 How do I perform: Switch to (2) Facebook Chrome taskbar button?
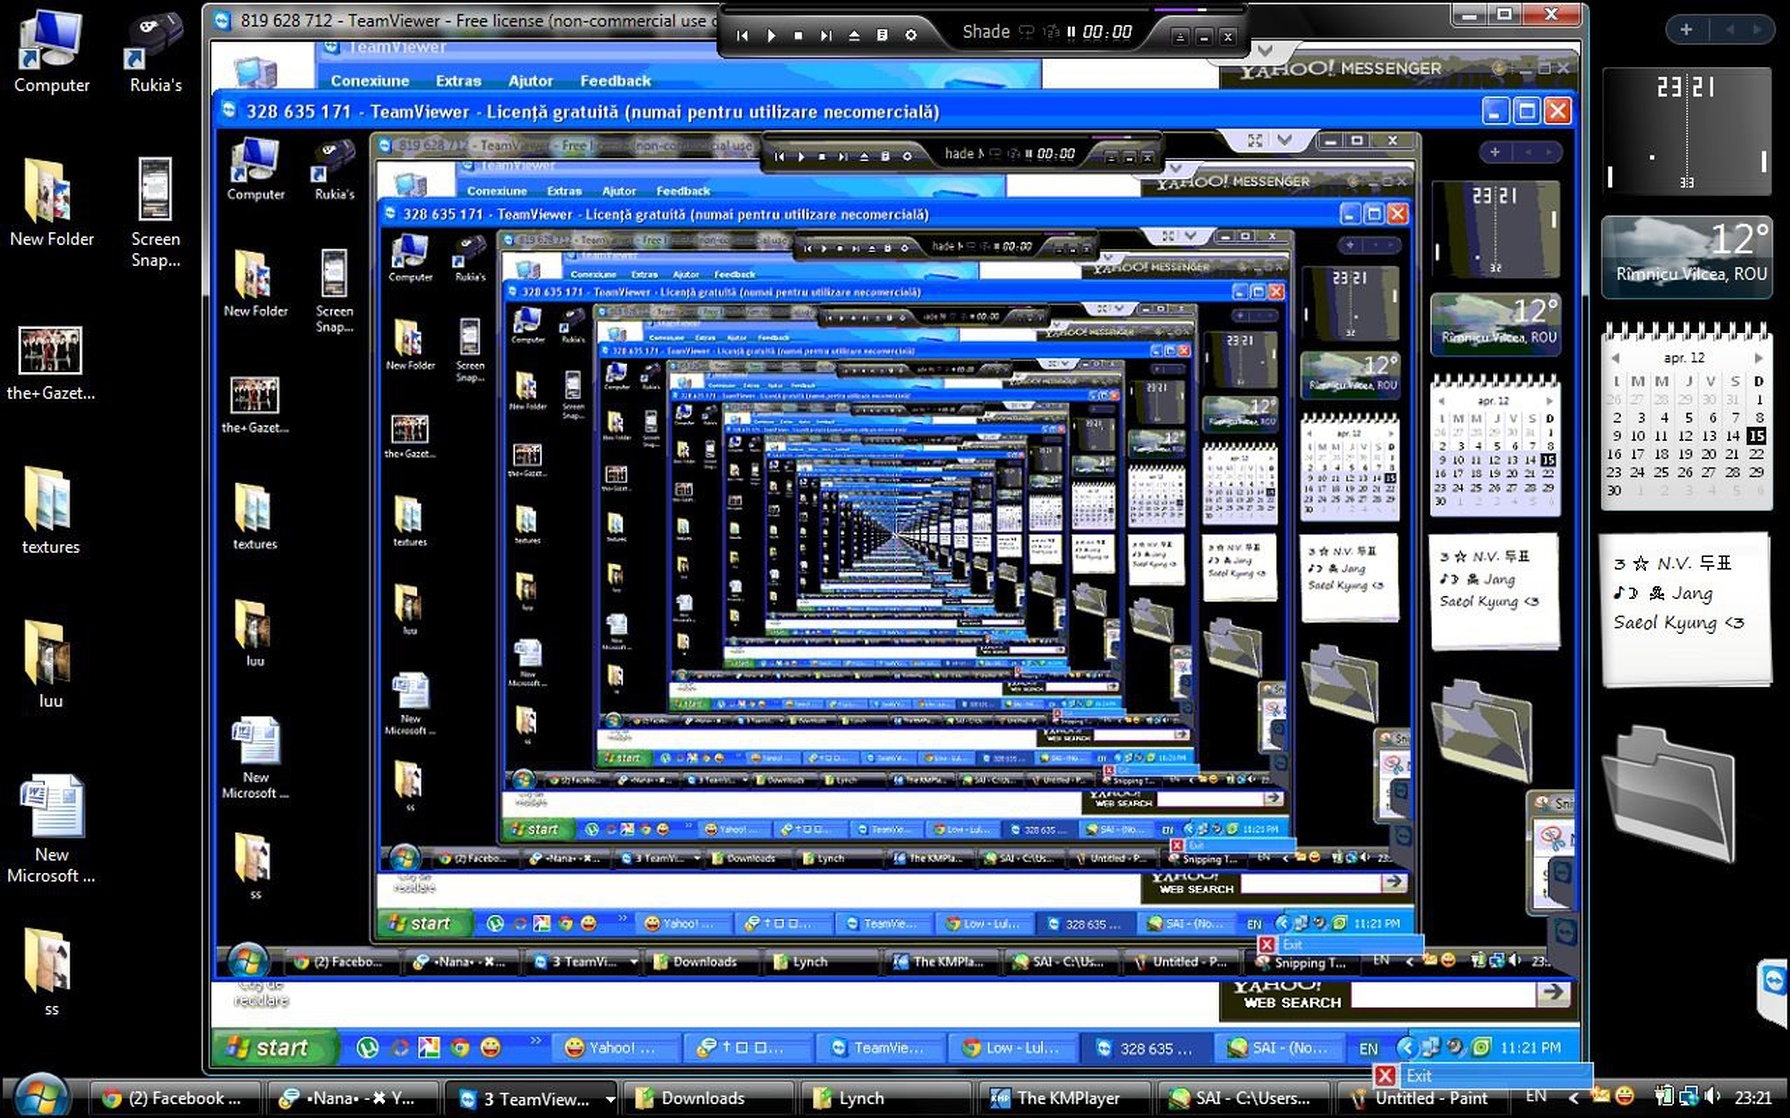(175, 1098)
